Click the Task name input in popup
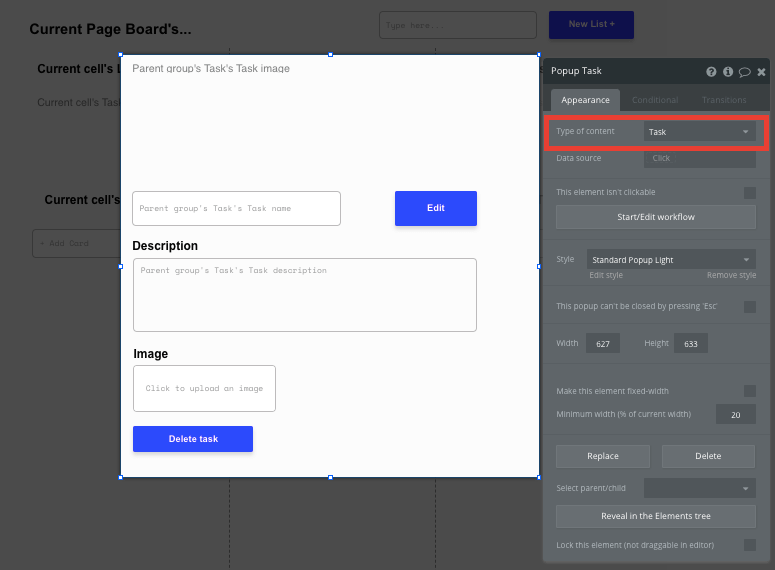Screen dimensions: 775x570 click(236, 209)
